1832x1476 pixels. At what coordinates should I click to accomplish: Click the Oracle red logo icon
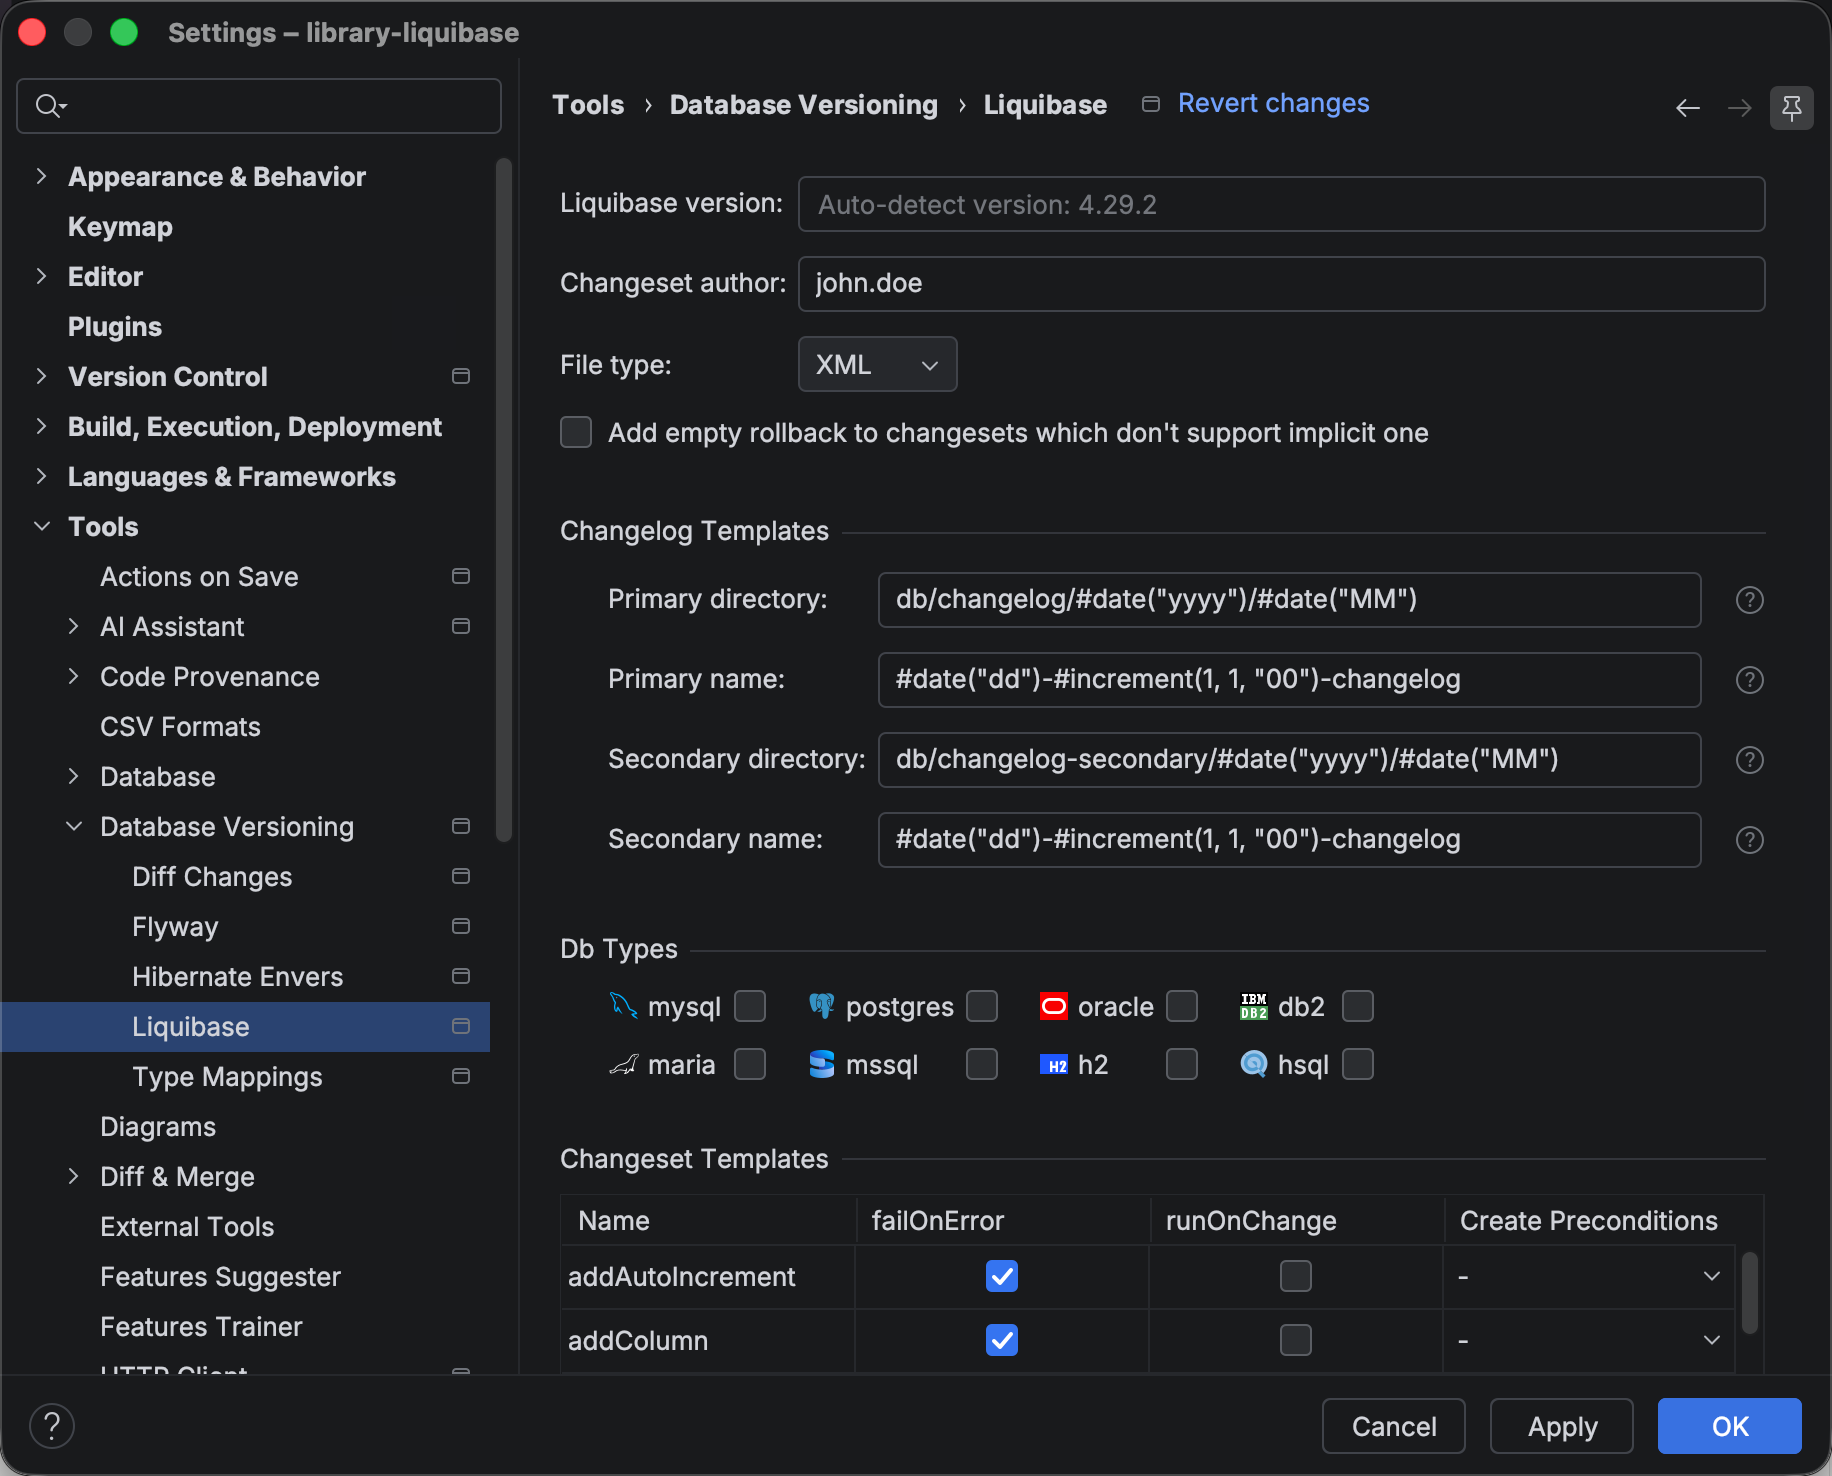pyautogui.click(x=1054, y=1006)
